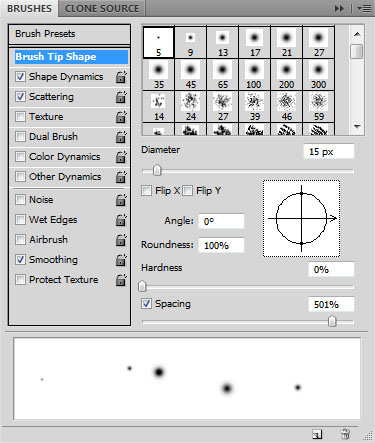375x443 pixels.
Task: Click the brush list scroll down arrow
Action: click(x=357, y=127)
